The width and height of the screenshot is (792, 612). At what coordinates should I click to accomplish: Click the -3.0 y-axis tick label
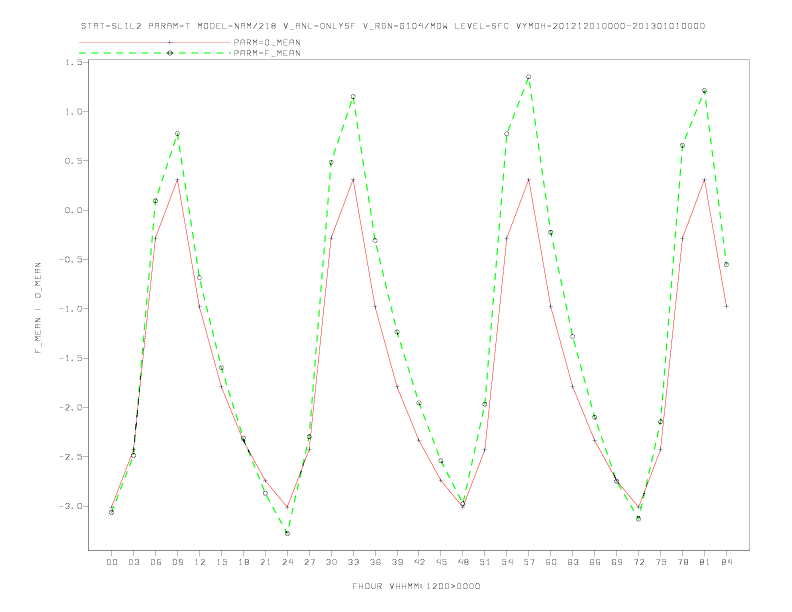(71, 506)
